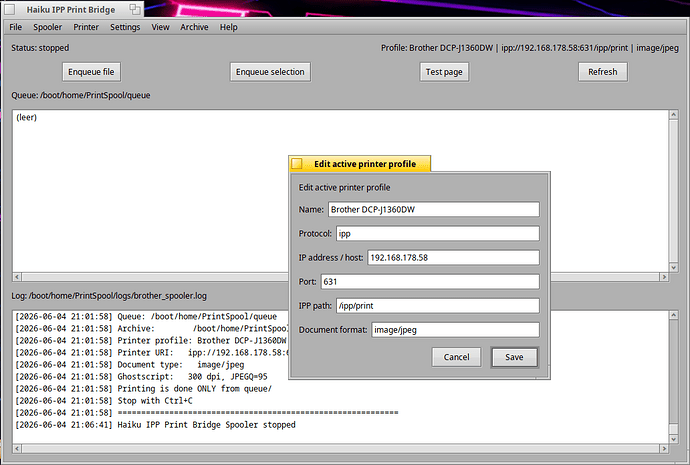Click the log vertical scrollbar thumb
Viewport: 690px width, 465px height.
pyautogui.click(x=673, y=428)
